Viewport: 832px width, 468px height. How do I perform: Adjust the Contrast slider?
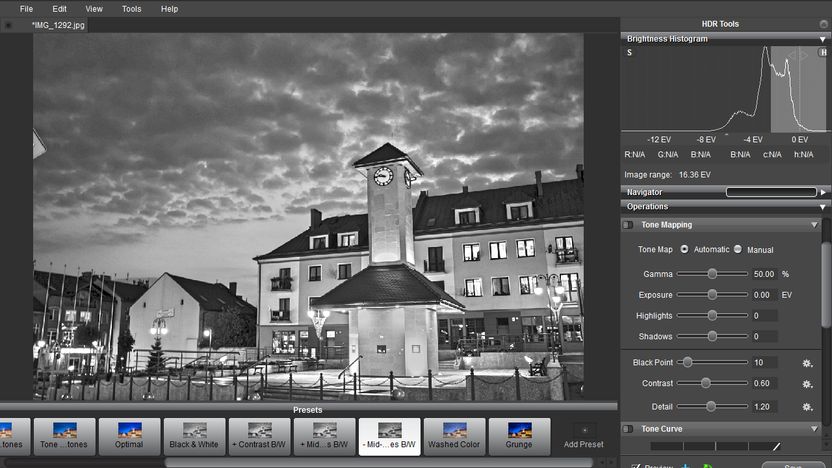[712, 383]
